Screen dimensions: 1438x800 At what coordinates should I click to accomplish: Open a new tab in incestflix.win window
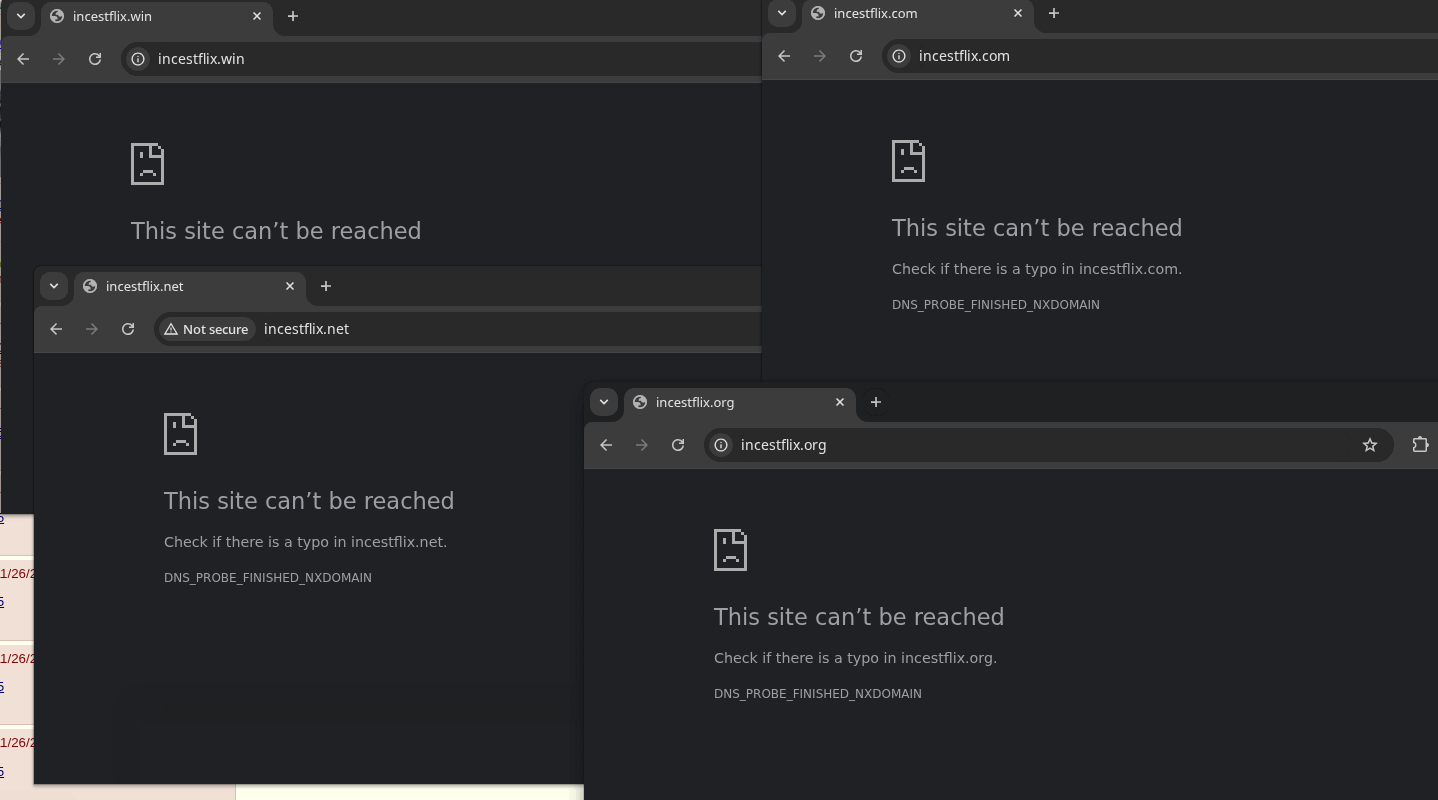292,16
